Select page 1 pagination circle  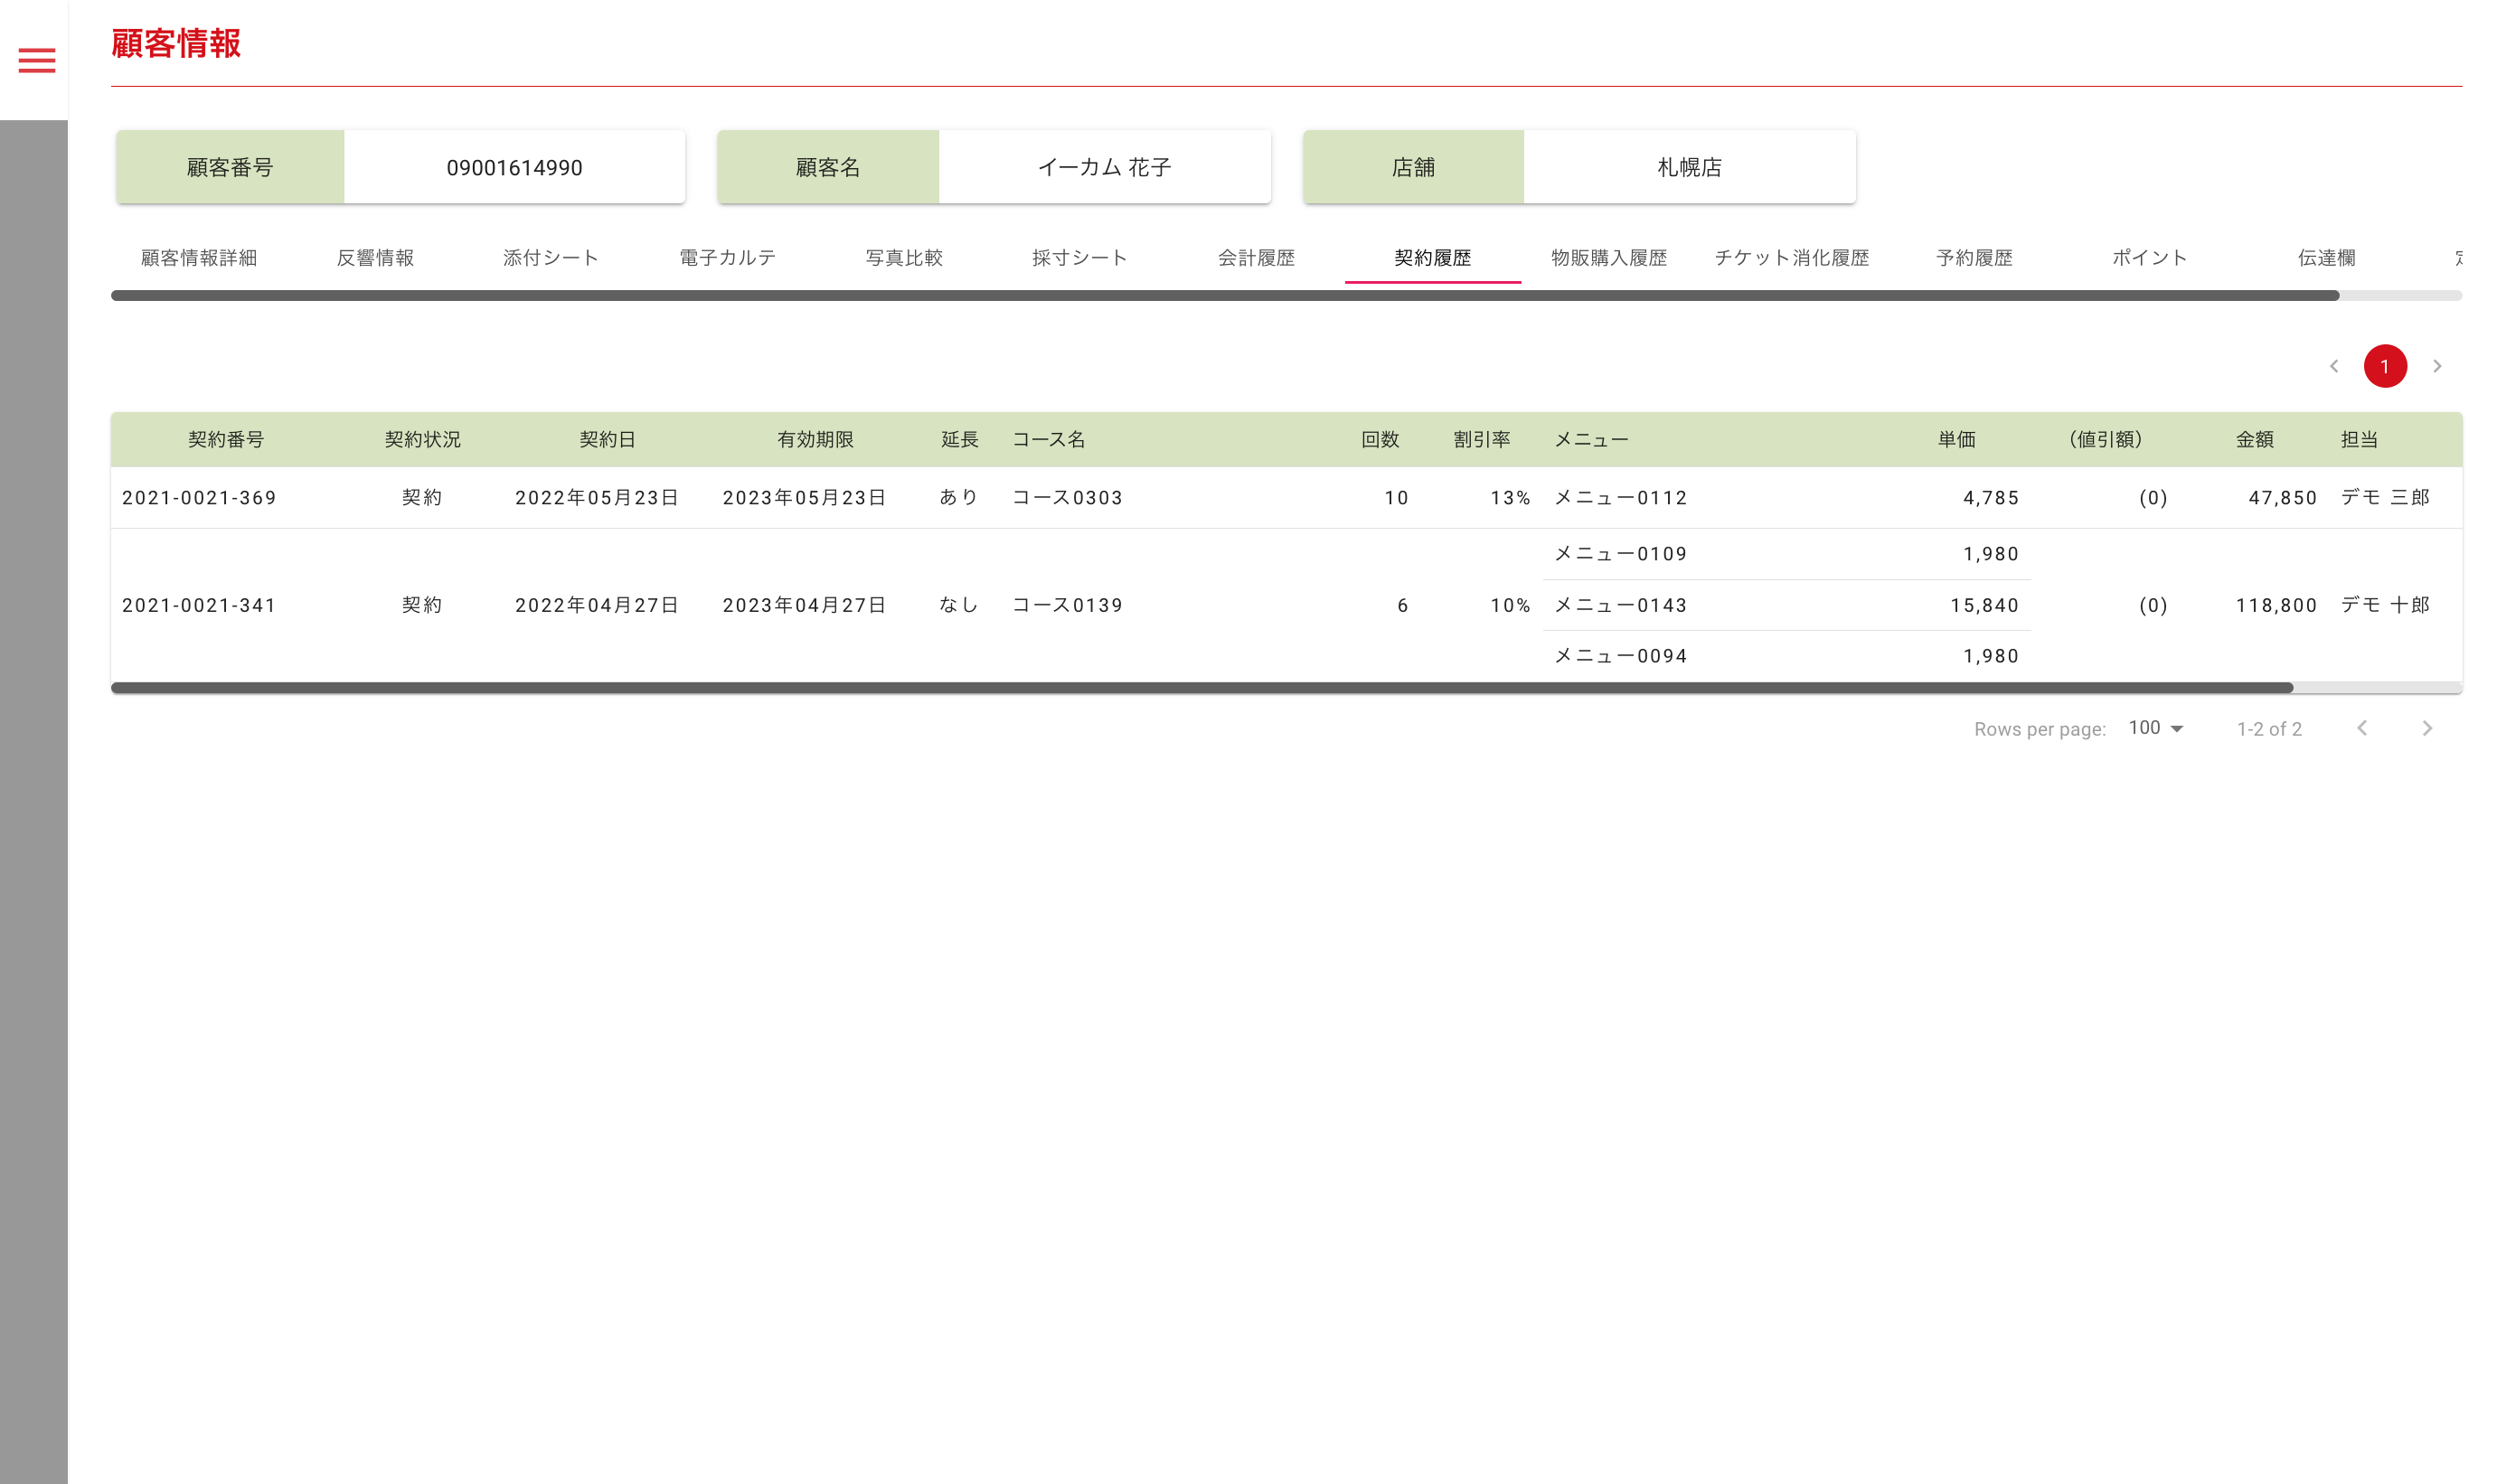pos(2385,366)
